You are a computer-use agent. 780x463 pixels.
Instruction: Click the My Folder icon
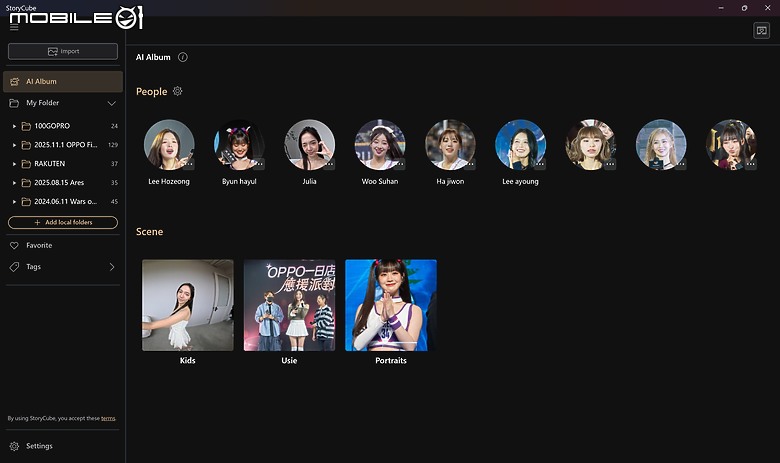(14, 103)
